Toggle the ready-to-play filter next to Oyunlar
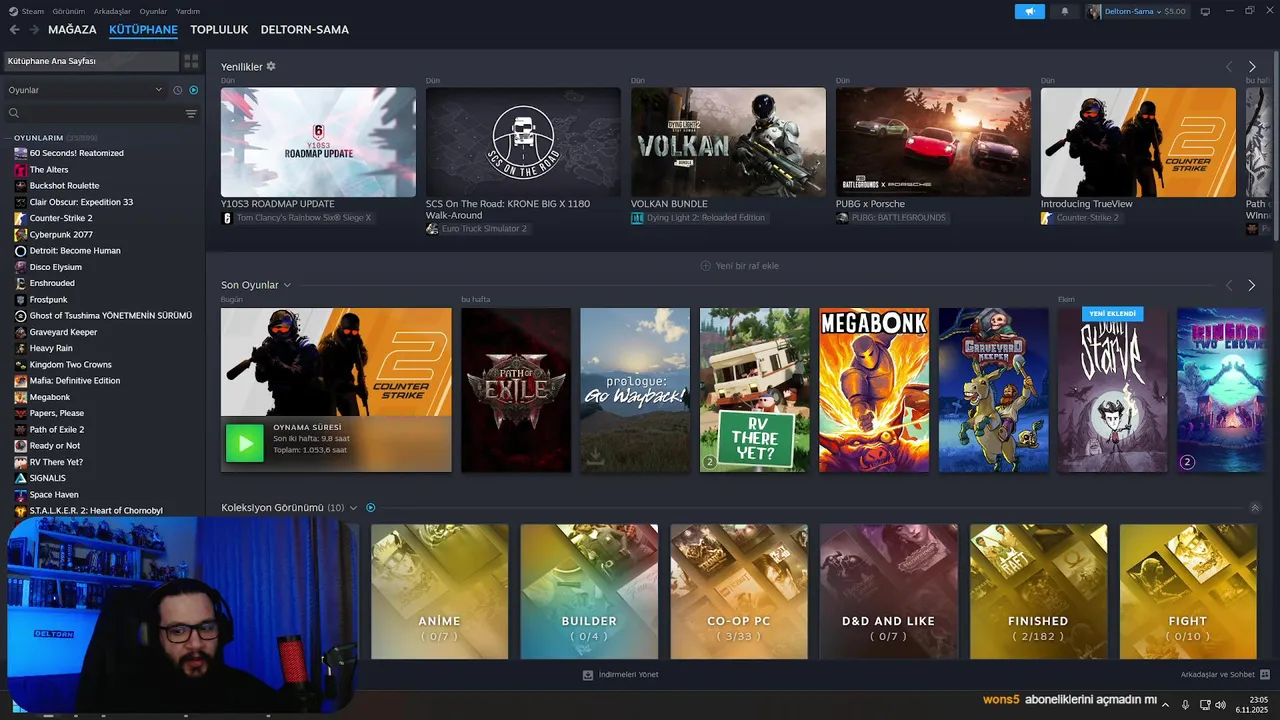 pyautogui.click(x=194, y=90)
